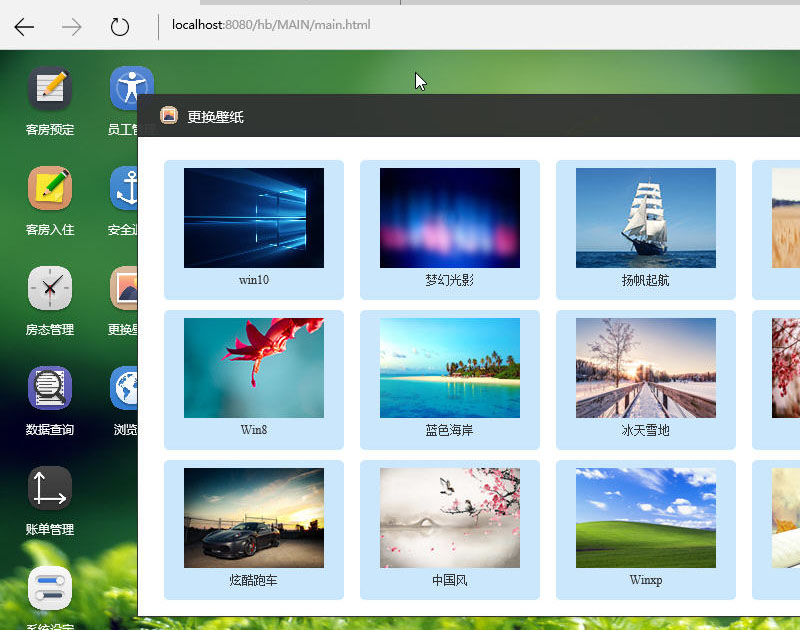Image resolution: width=800 pixels, height=630 pixels.
Task: Go forward in the browser
Action: (71, 27)
